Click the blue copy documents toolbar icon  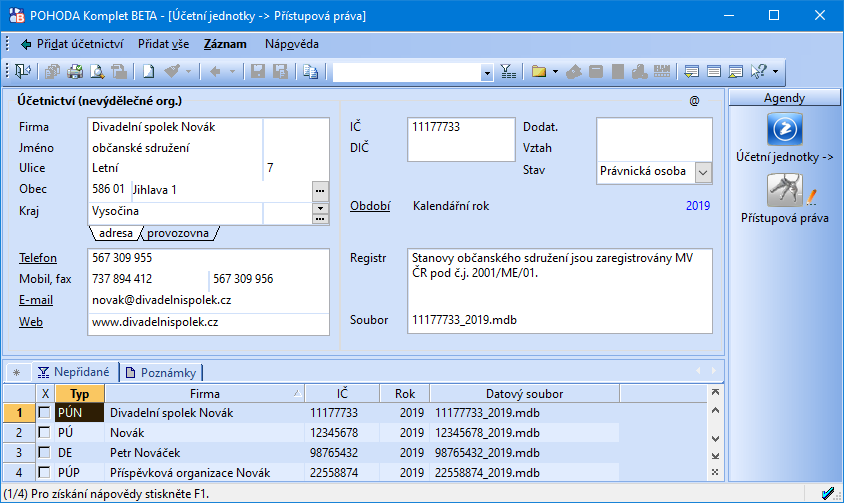[311, 72]
